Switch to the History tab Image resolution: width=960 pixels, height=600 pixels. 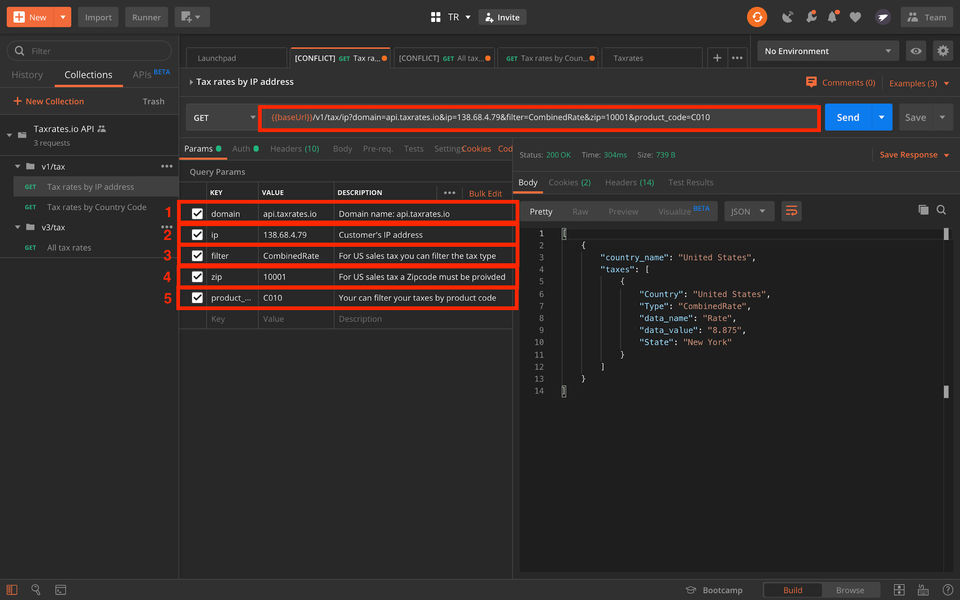[x=27, y=75]
